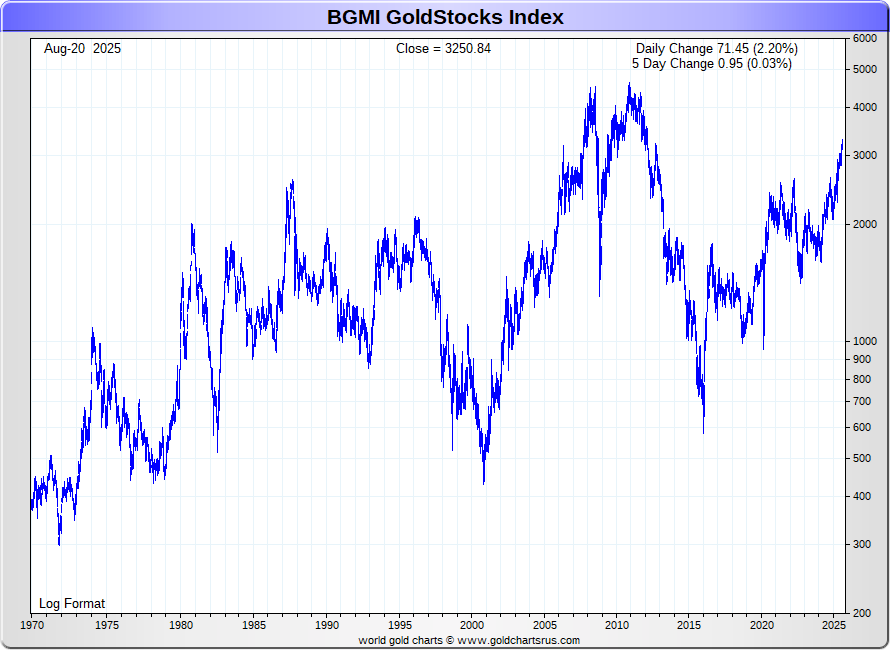Select the Daily Change 71.45 (2.20%) text
Image resolution: width=890 pixels, height=650 pixels.
(716, 49)
